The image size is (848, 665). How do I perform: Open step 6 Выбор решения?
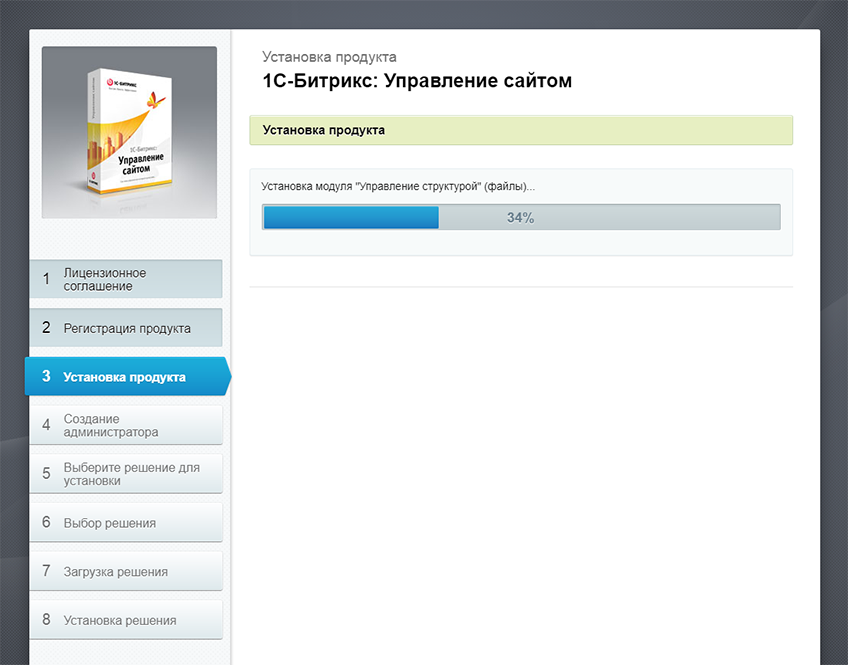click(126, 522)
